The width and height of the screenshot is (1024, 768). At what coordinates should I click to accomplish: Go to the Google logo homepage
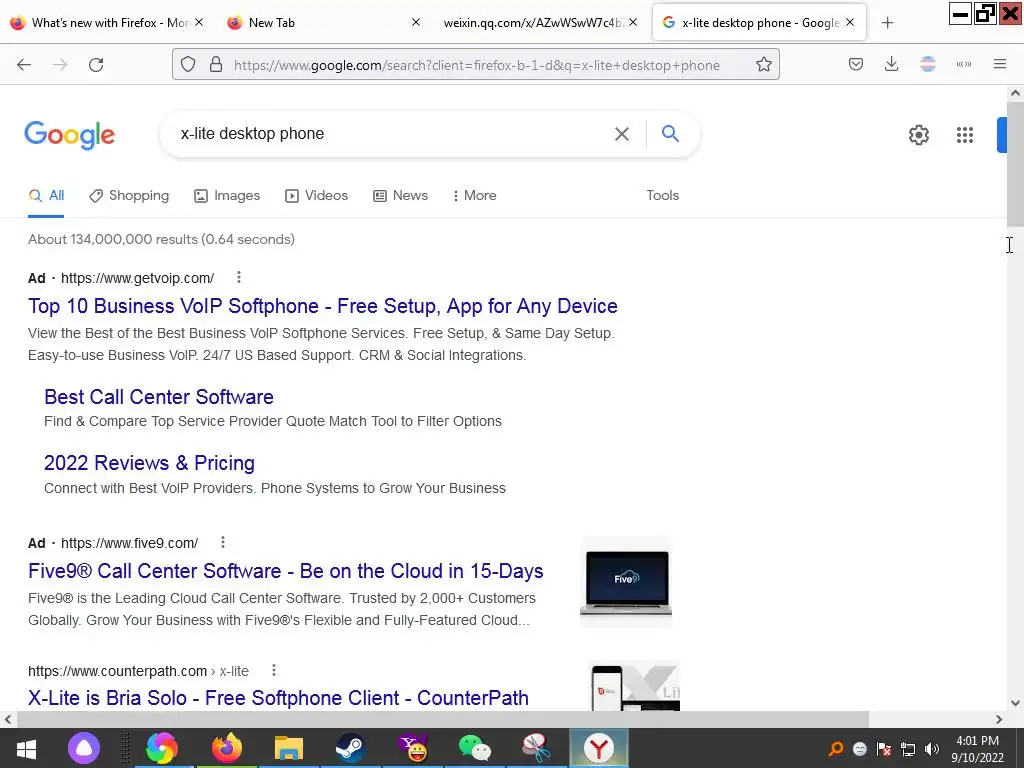(x=70, y=135)
